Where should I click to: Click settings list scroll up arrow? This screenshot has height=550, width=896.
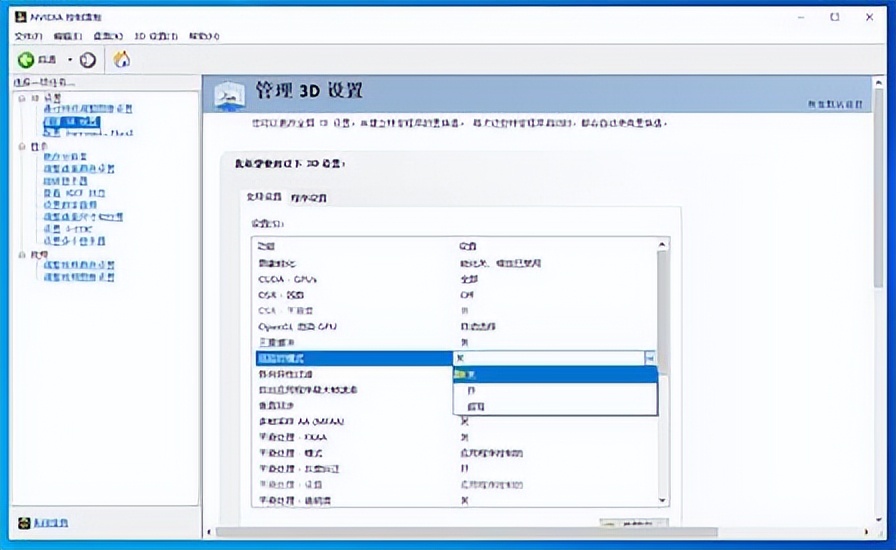point(662,245)
